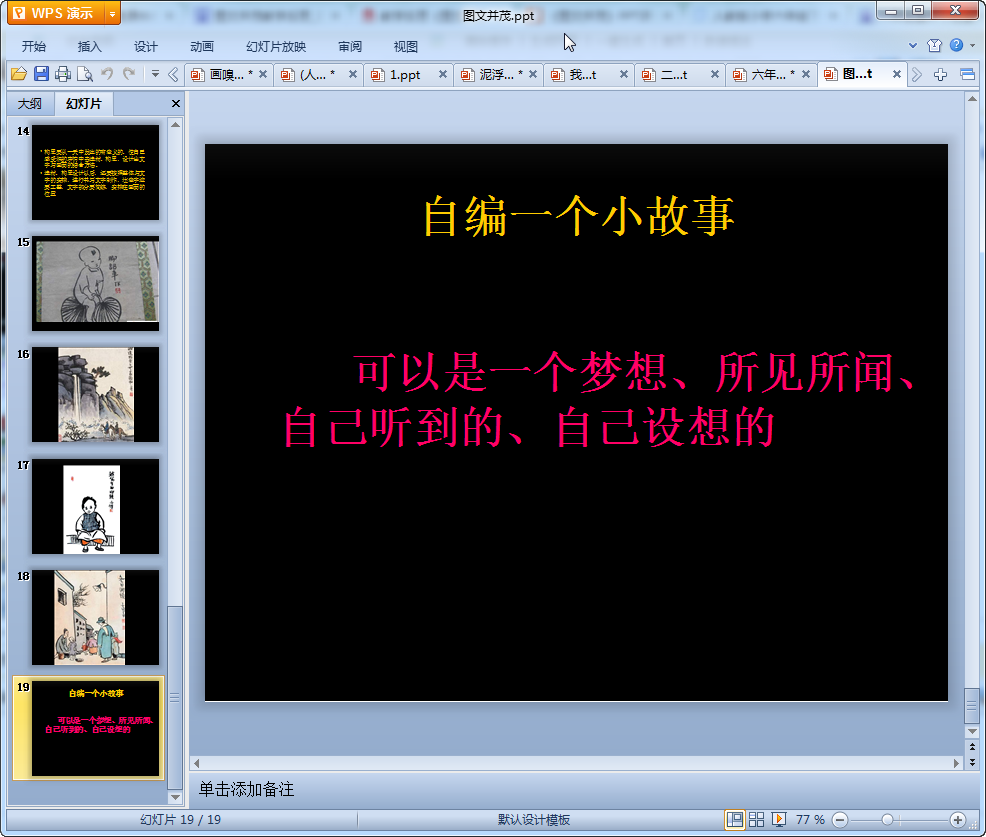Save the presentation with floppy disk icon
Viewport: 986px width, 837px height.
[42, 74]
